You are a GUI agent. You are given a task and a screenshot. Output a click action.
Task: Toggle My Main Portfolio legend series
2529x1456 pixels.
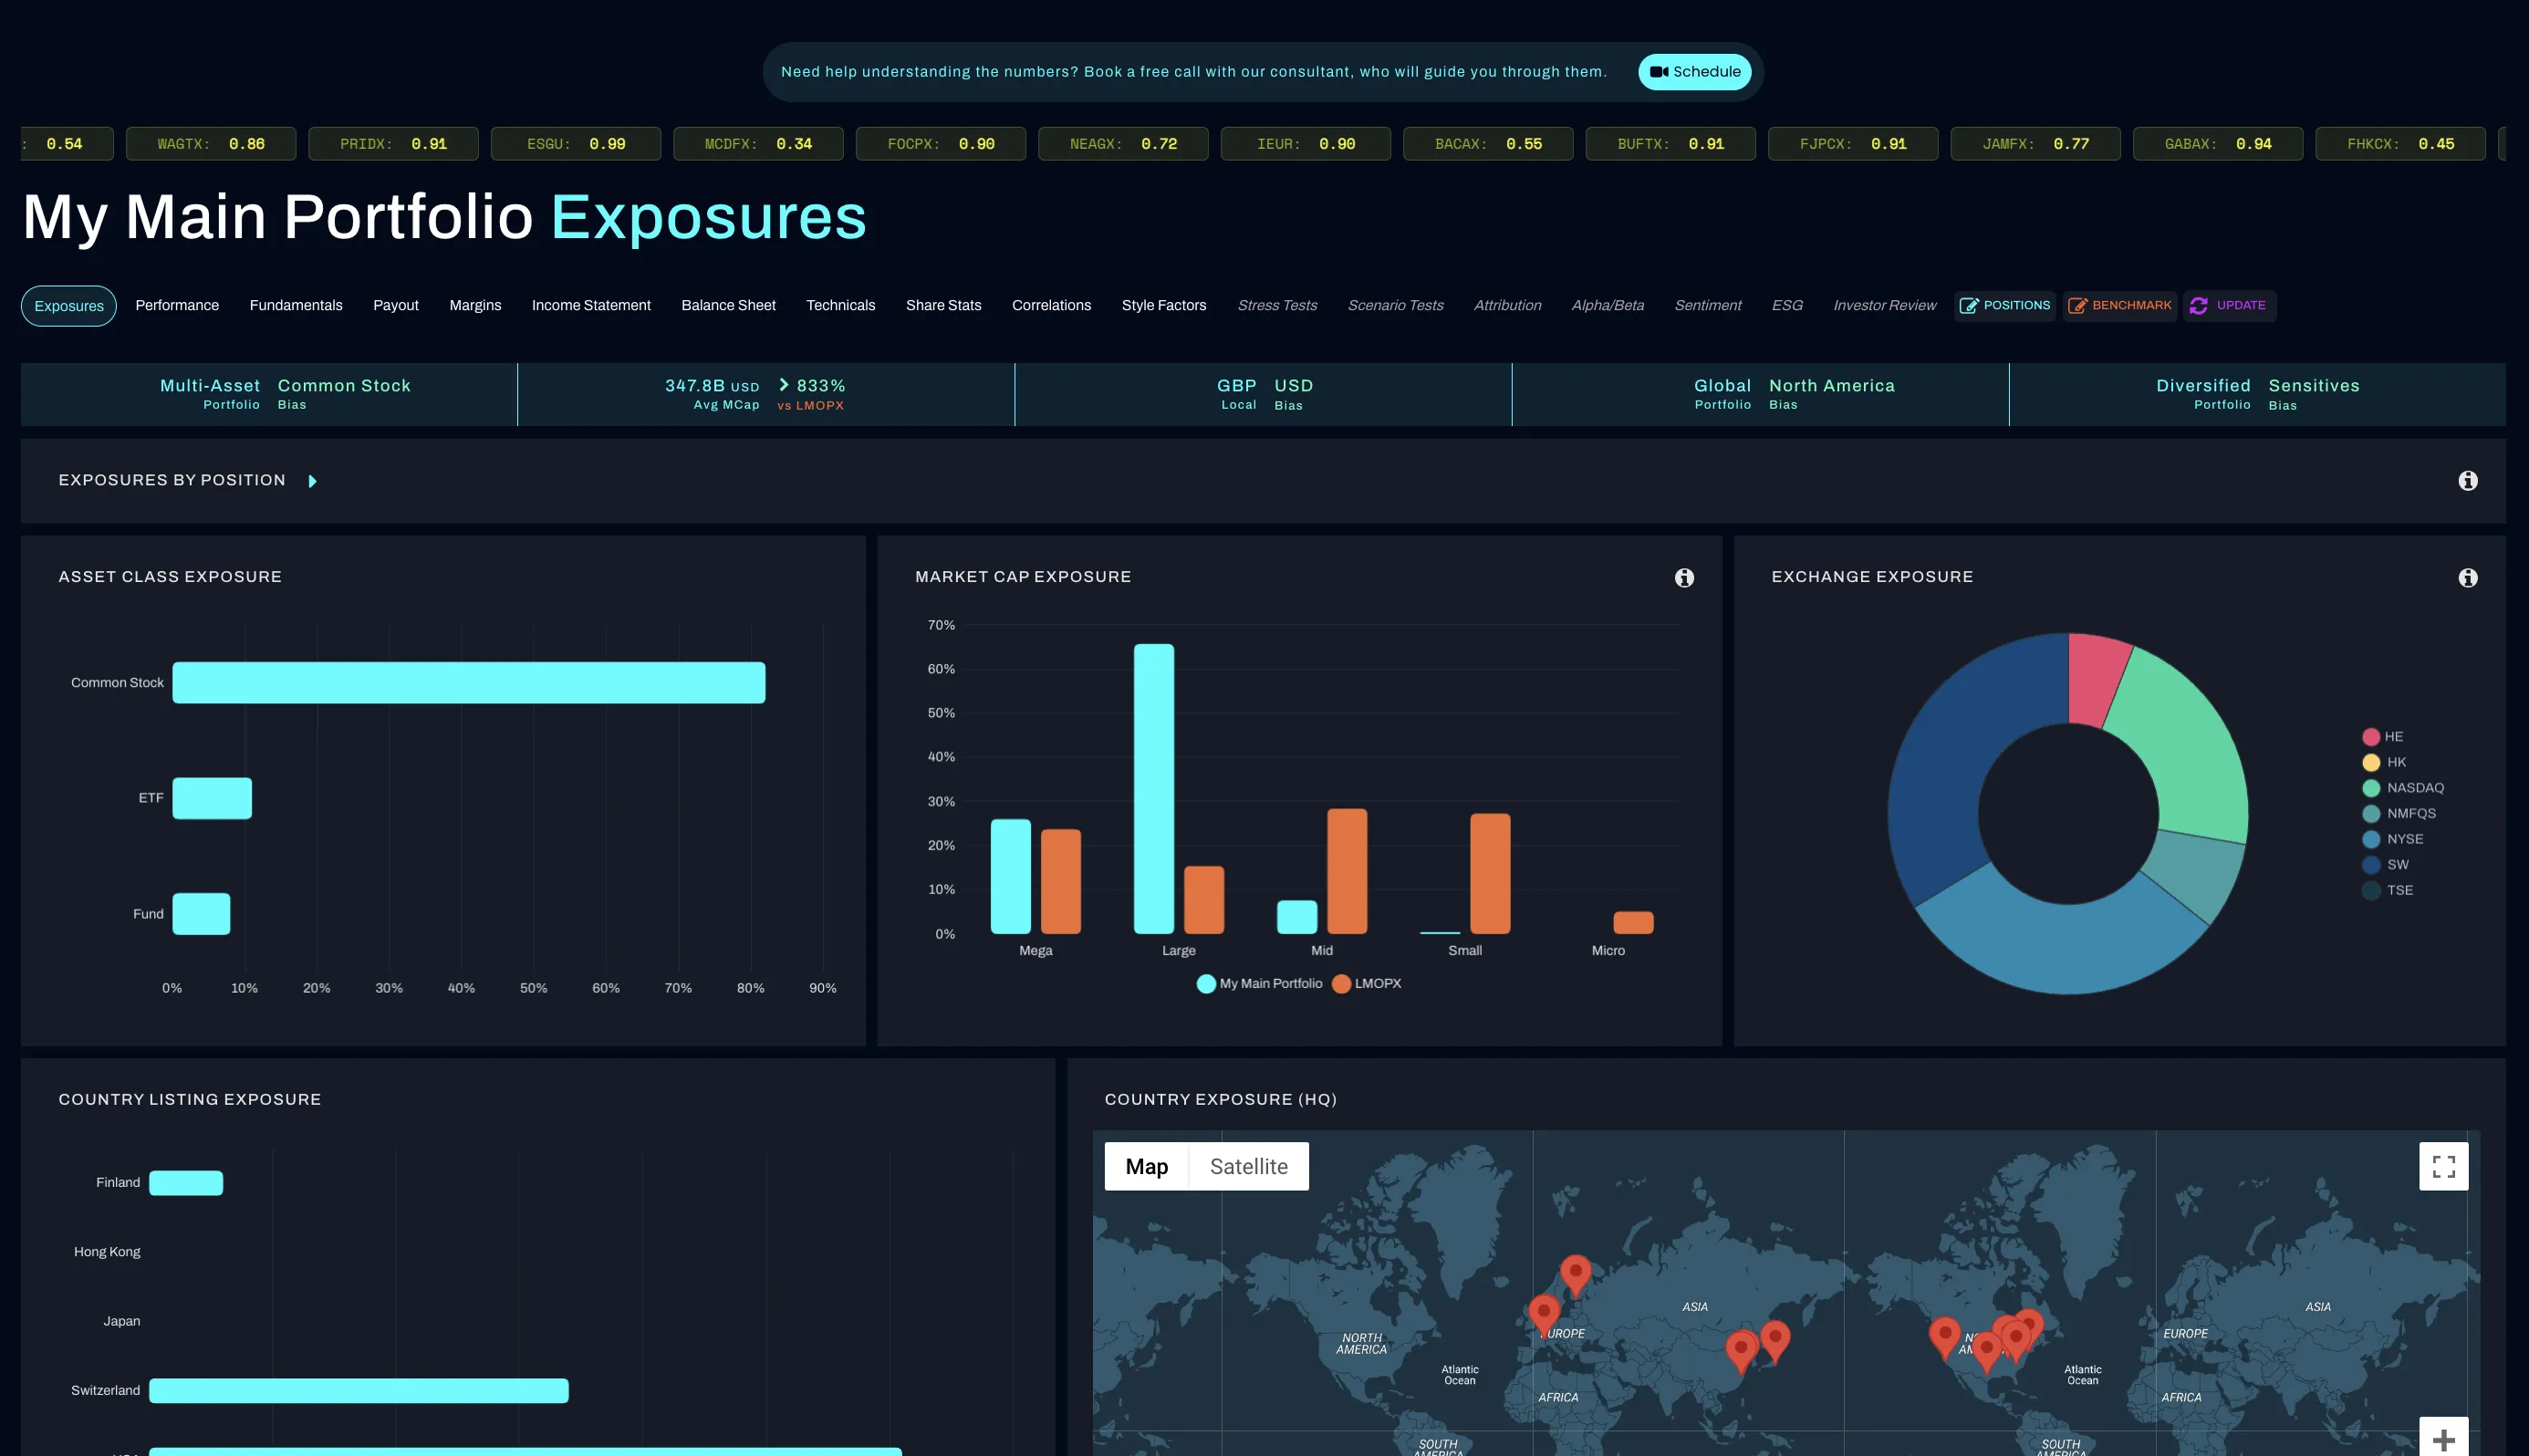1259,984
